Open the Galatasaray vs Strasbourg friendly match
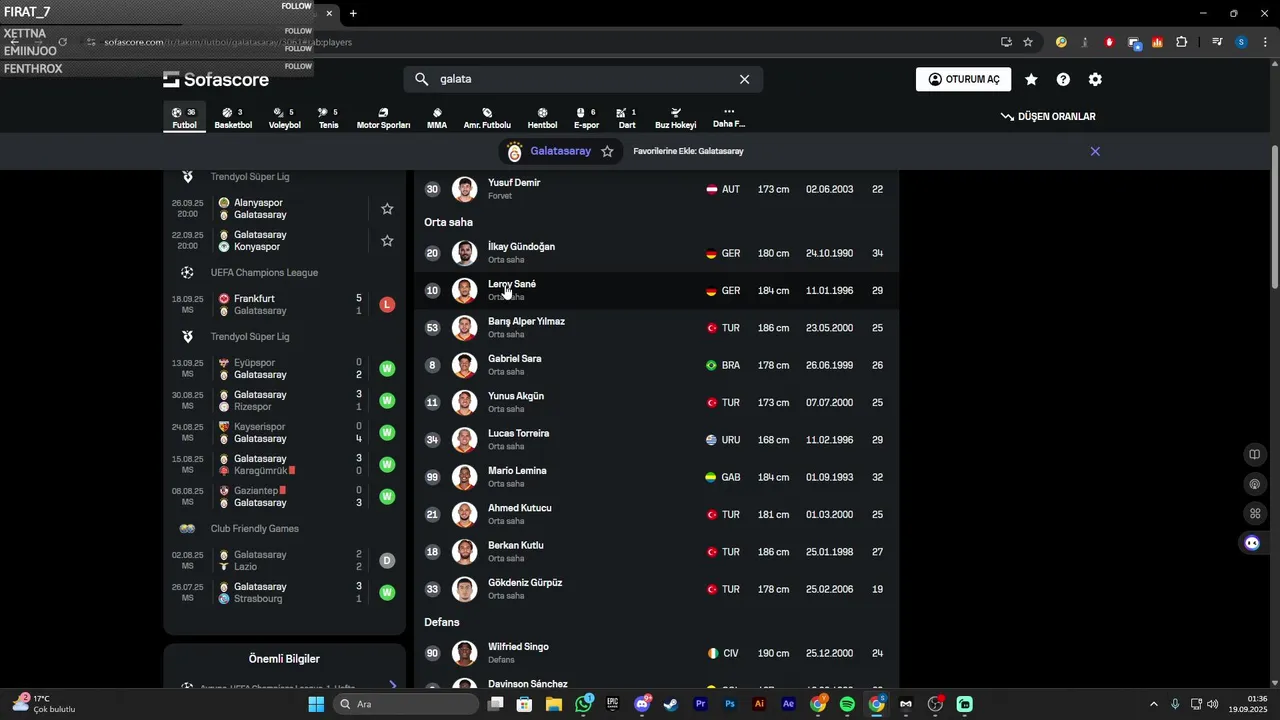The image size is (1280, 720). [285, 593]
